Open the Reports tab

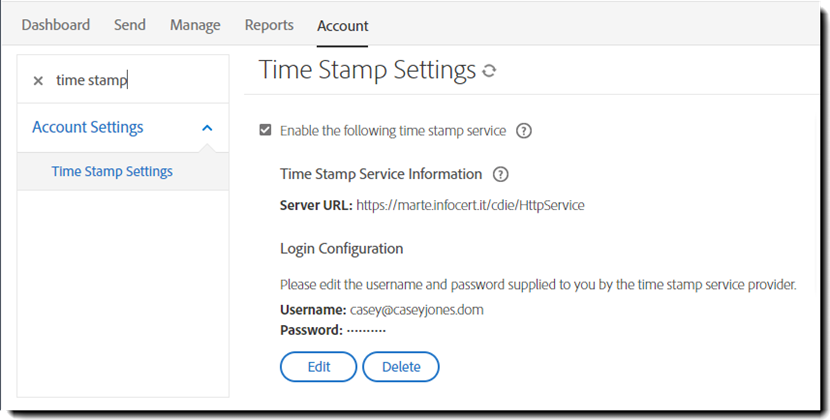pyautogui.click(x=269, y=25)
